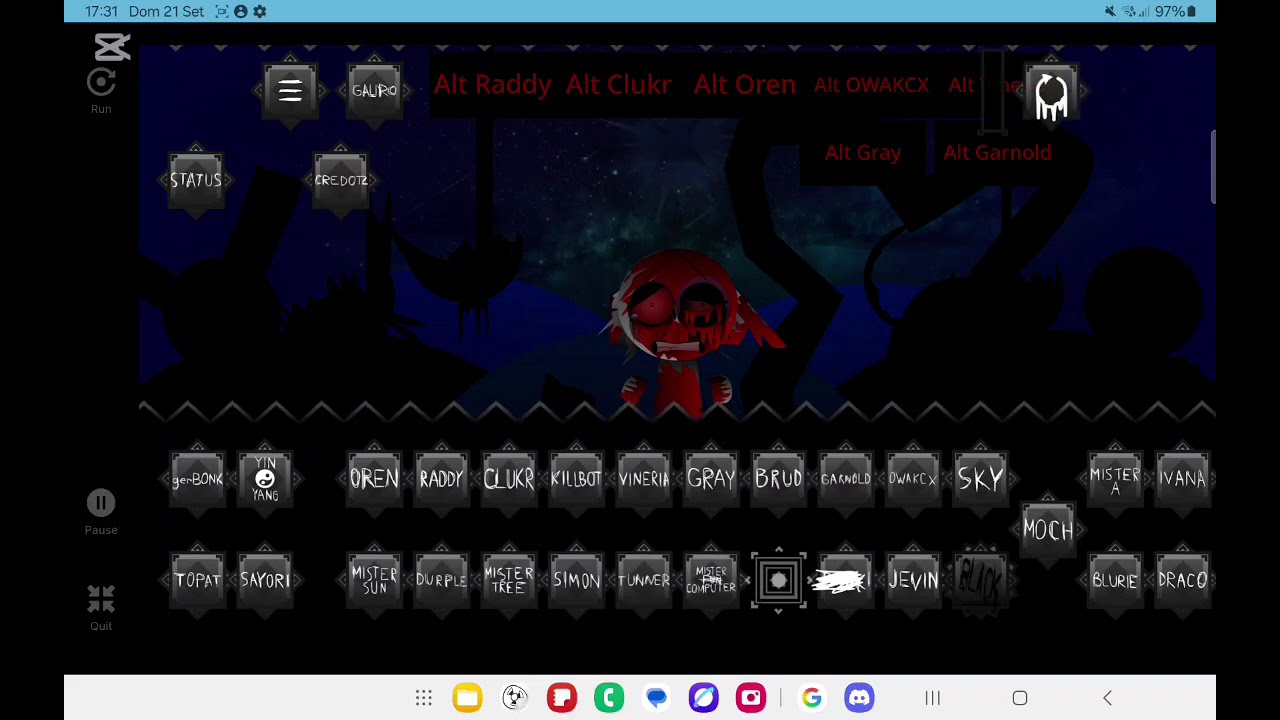Tap the Android home button
The image size is (1280, 720).
(1020, 698)
